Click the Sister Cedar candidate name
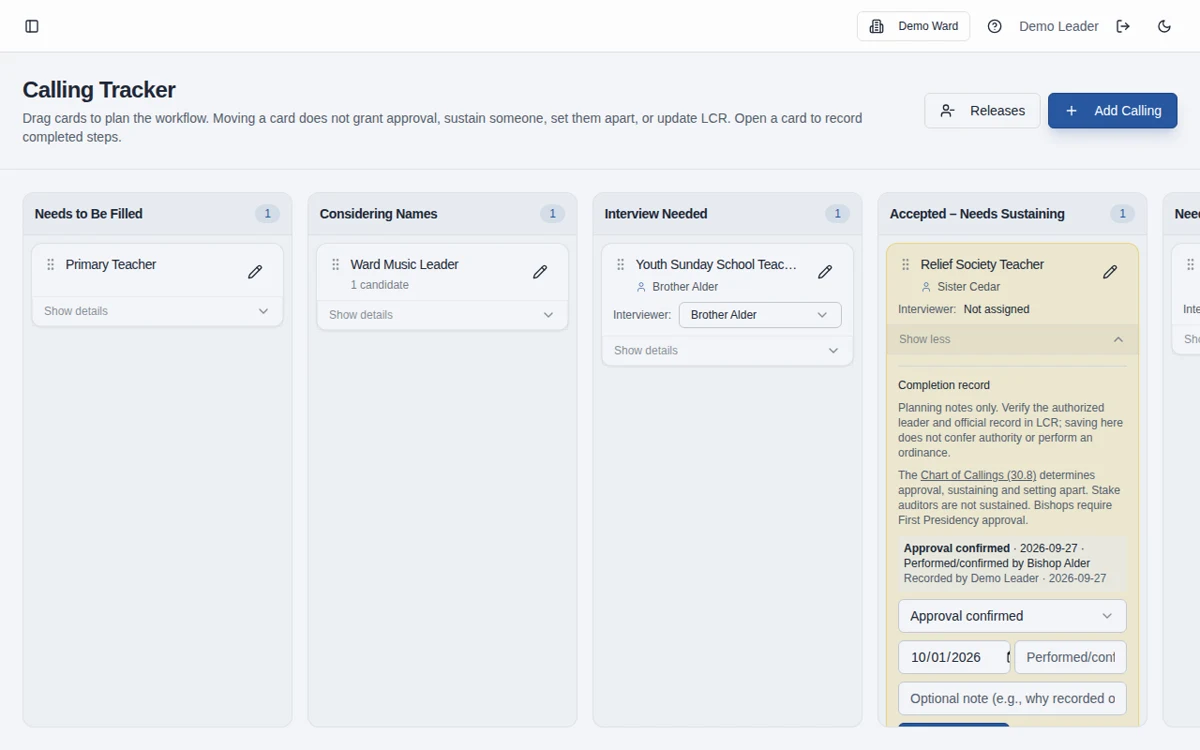The image size is (1200, 750). [968, 287]
